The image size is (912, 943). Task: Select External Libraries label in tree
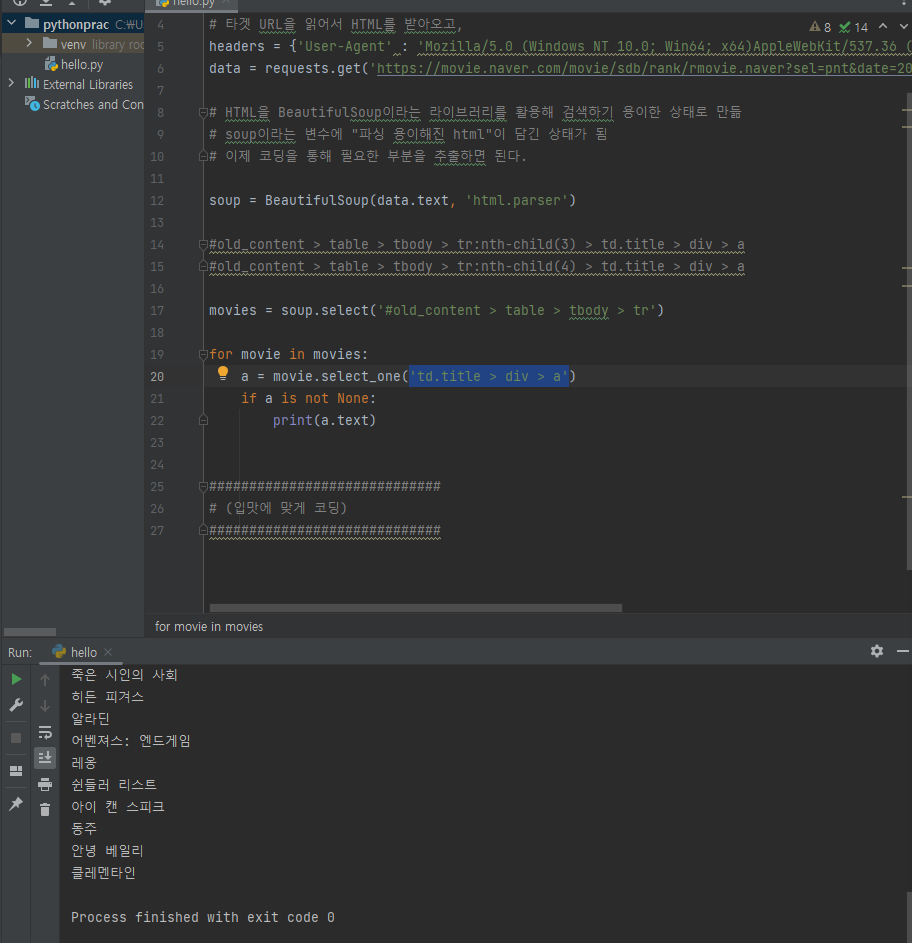click(88, 84)
